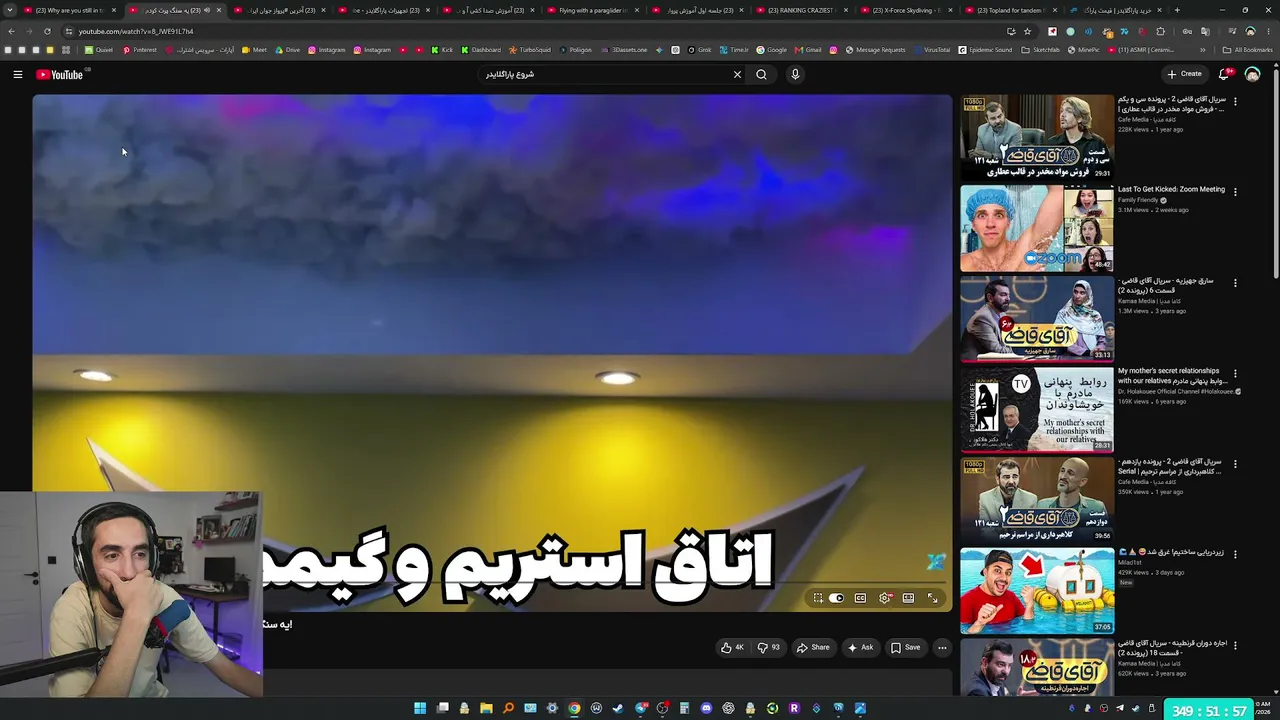Expand the All Bookmarks folder
Image resolution: width=1280 pixels, height=720 pixels.
1248,50
